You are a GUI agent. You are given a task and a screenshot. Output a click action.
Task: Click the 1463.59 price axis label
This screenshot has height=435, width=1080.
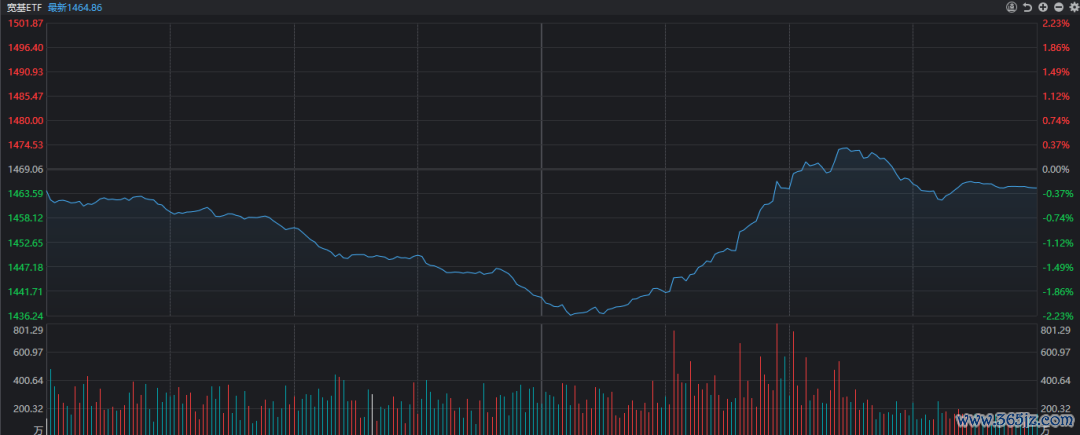click(25, 194)
